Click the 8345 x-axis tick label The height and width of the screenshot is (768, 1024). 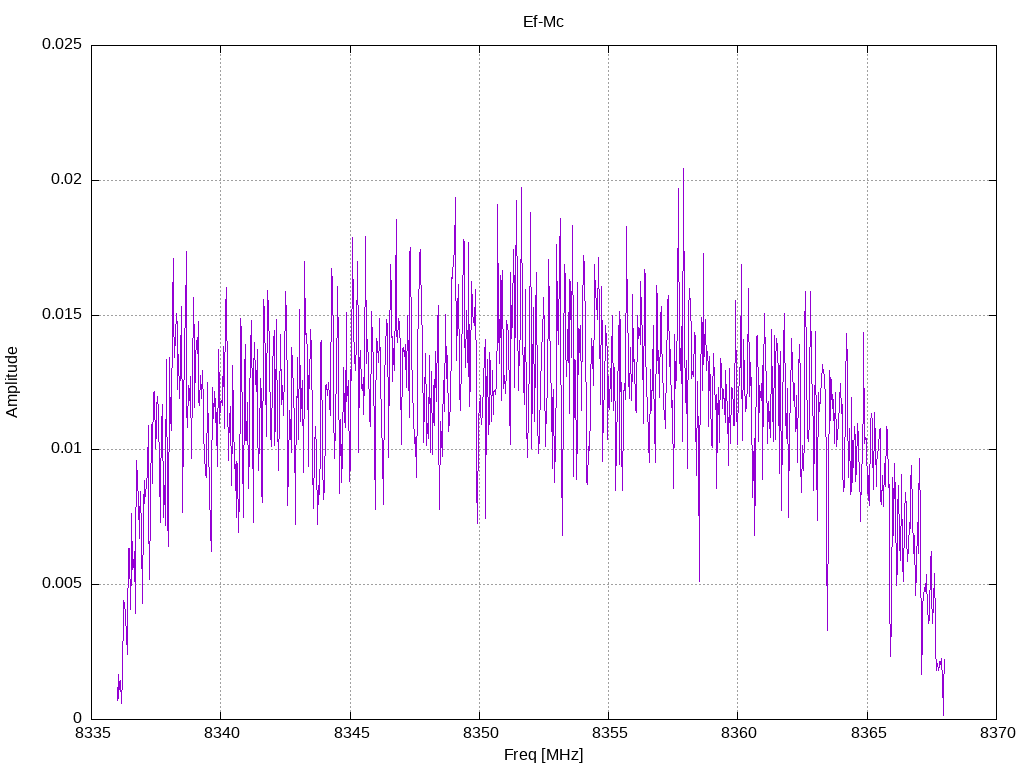pyautogui.click(x=351, y=733)
